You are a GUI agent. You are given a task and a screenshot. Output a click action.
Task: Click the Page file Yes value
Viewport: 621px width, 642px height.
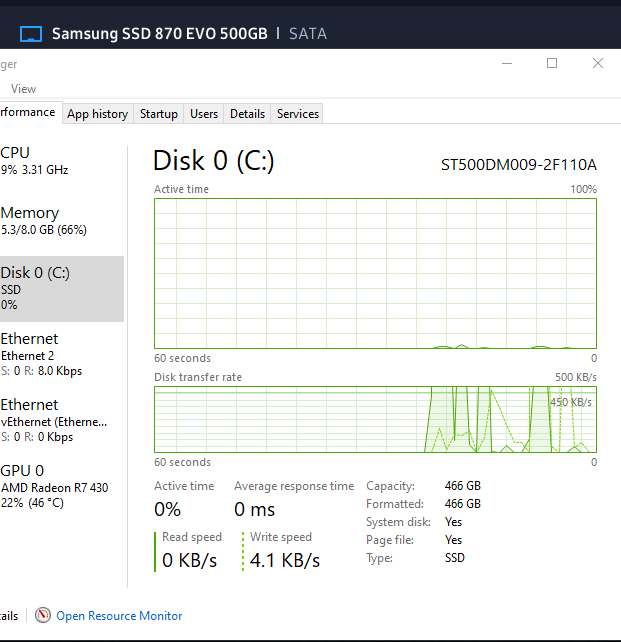coord(453,540)
